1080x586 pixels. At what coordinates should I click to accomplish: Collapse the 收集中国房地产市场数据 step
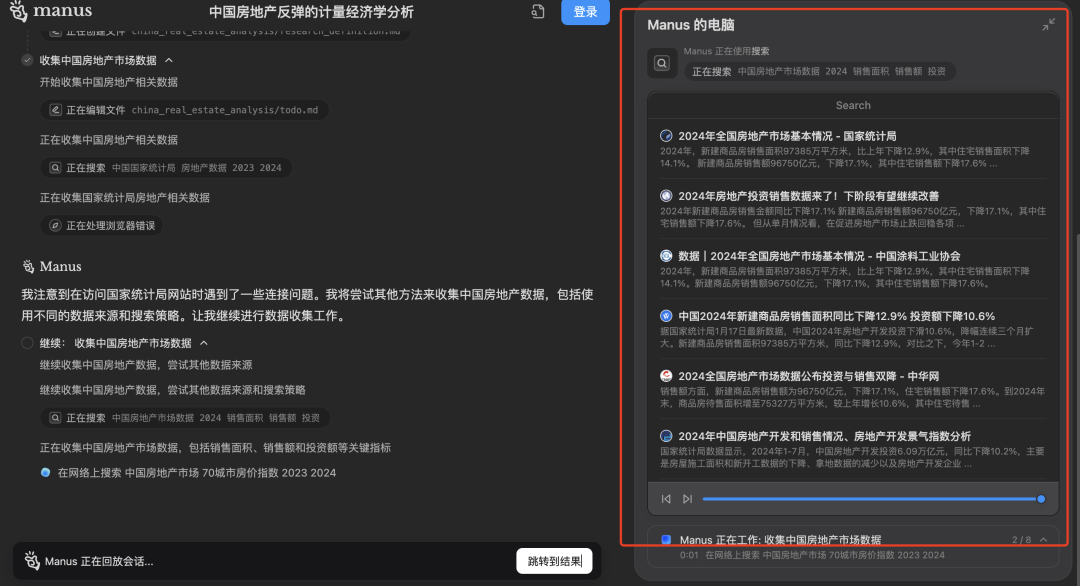[169, 61]
